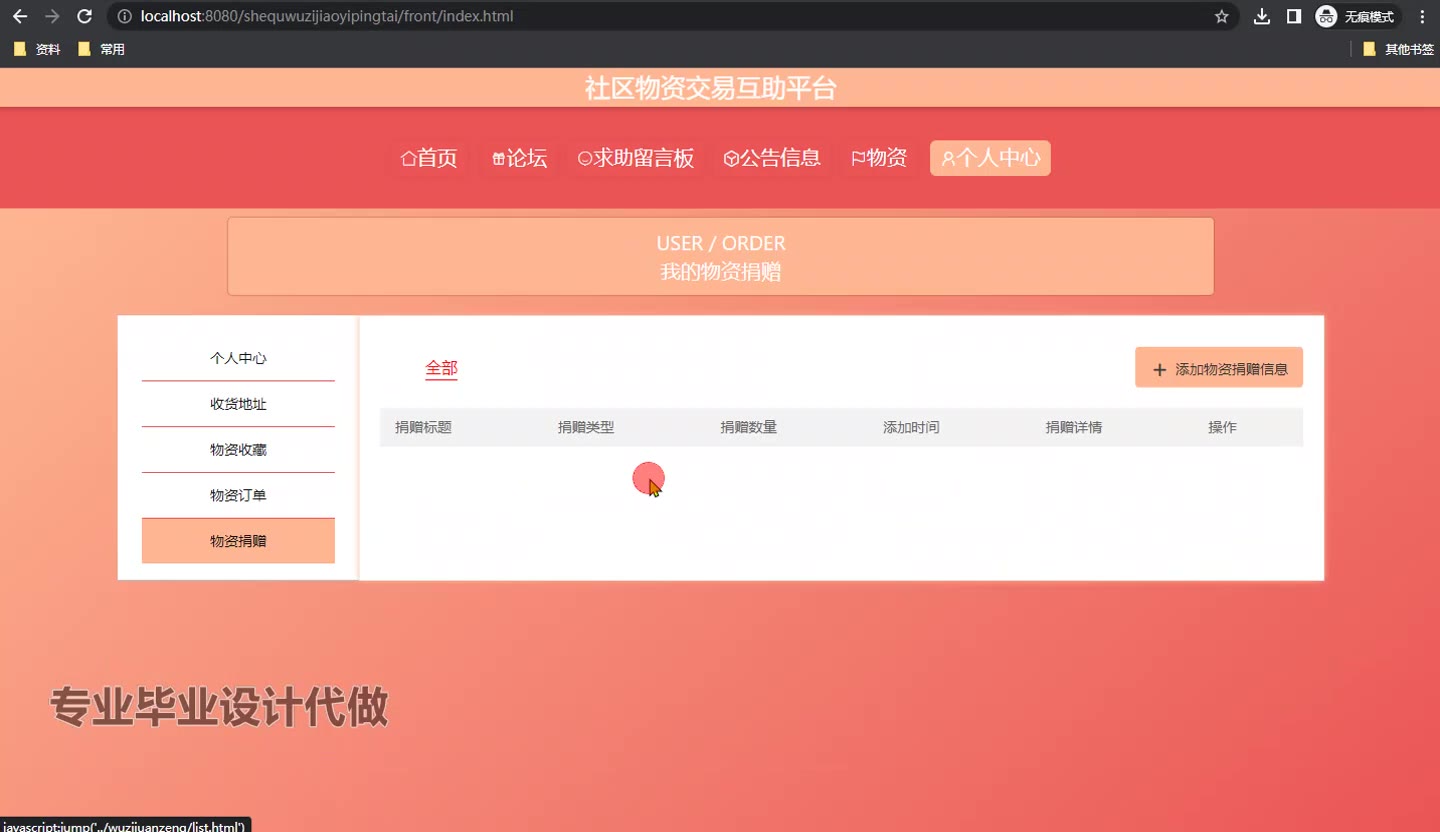Image resolution: width=1440 pixels, height=832 pixels.
Task: Click the 社区物资交易互助平台 site title
Action: pos(710,88)
